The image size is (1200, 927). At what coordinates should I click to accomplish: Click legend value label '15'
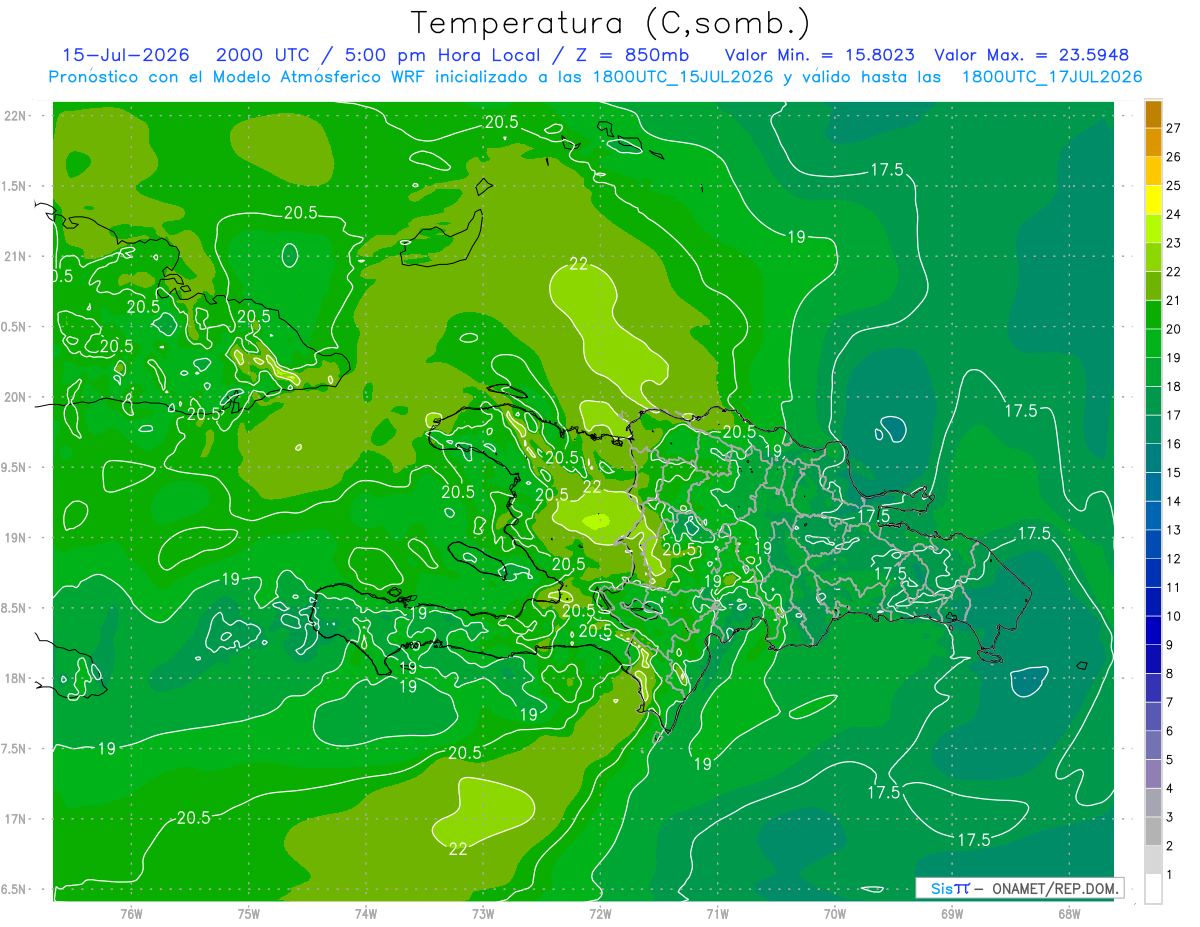[1173, 472]
